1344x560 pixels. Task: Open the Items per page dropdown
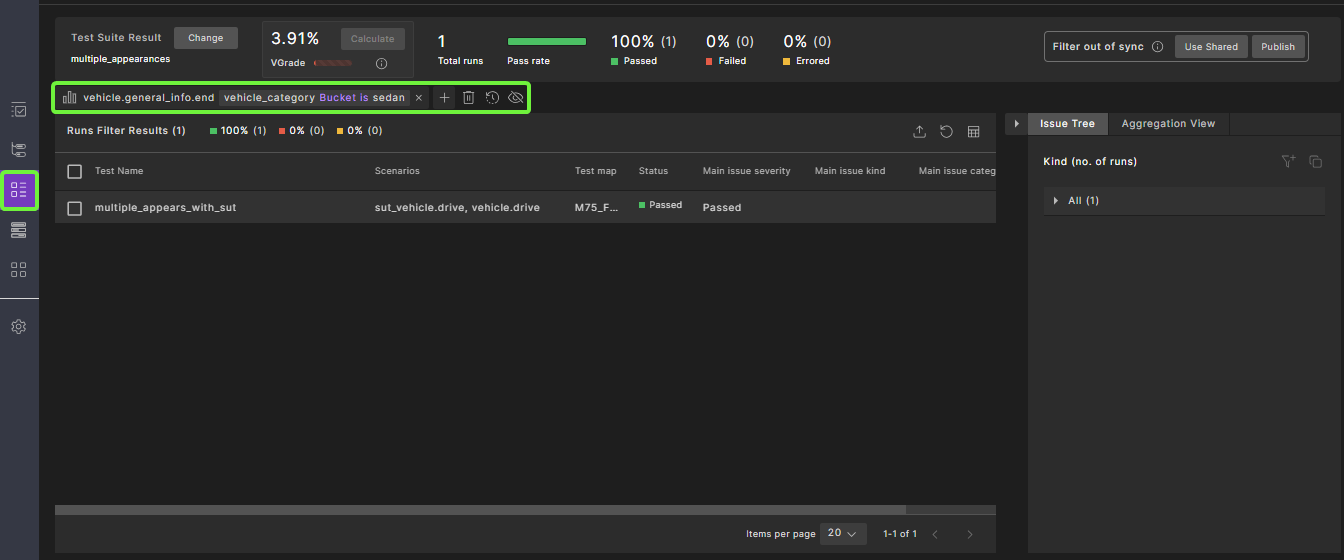[842, 534]
